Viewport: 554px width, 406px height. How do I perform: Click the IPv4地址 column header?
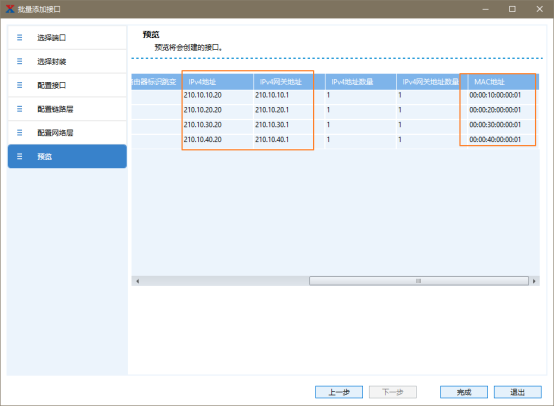click(217, 82)
